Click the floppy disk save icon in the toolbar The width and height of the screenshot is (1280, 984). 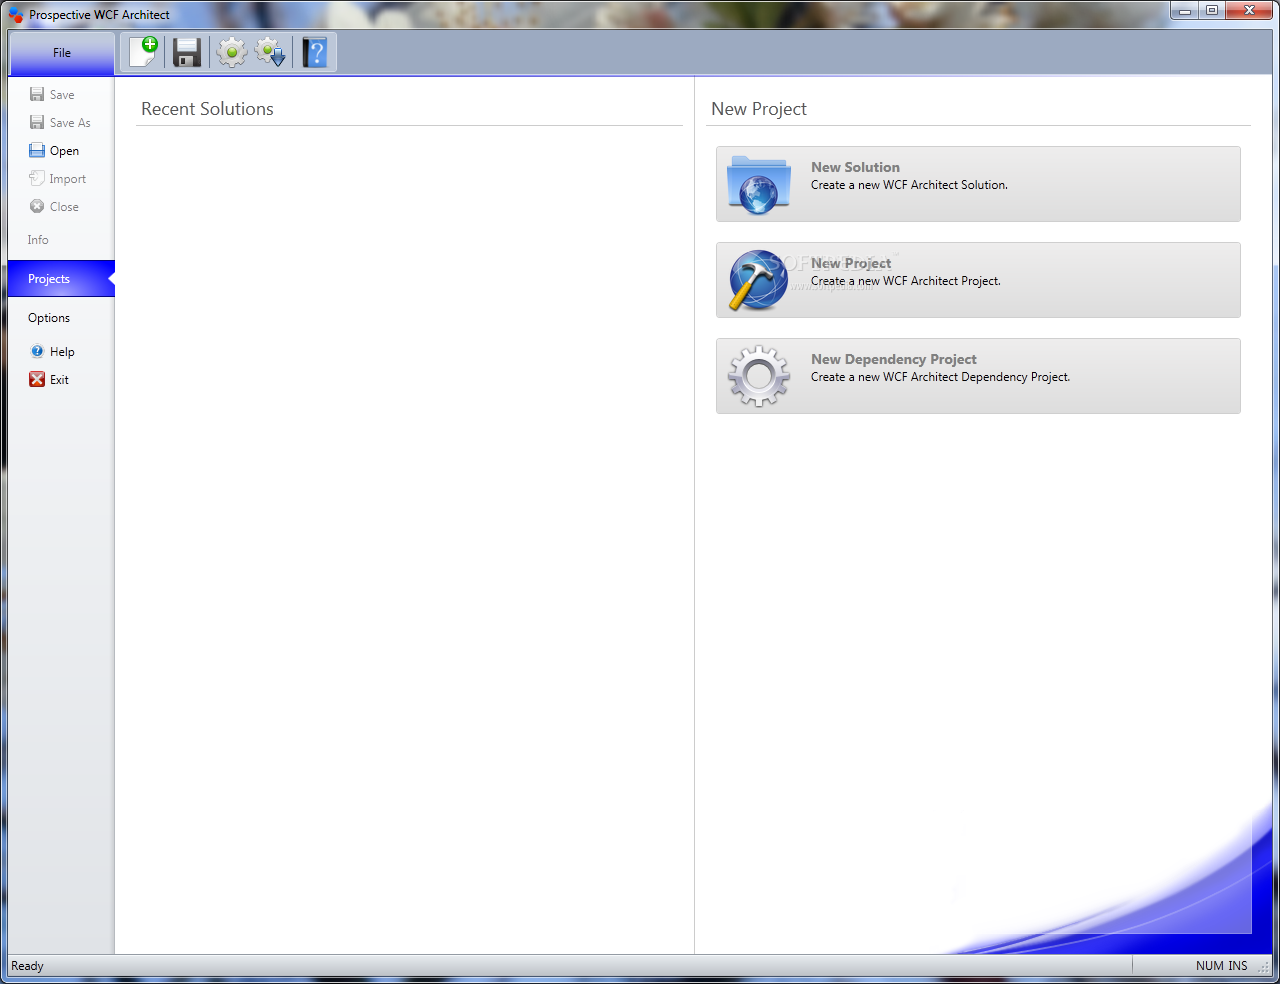(x=187, y=52)
